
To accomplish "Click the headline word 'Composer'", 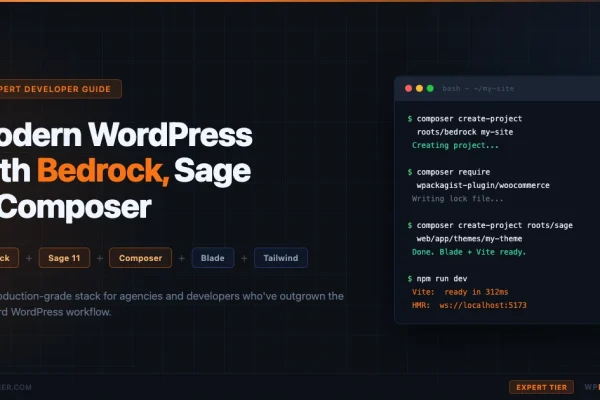I will (x=76, y=207).
